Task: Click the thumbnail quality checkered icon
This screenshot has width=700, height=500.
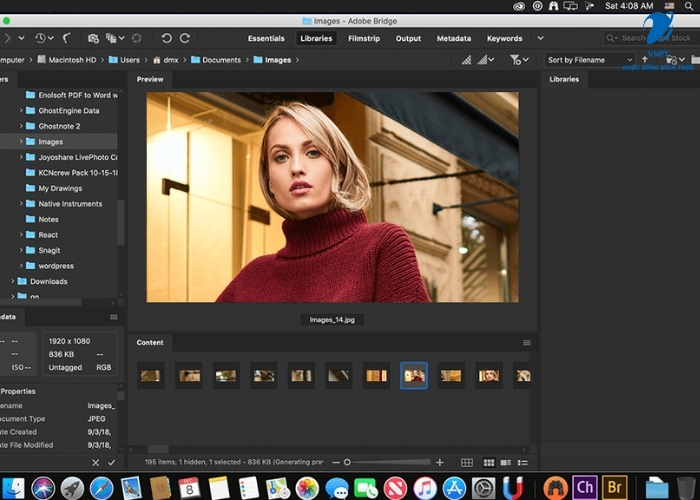Action: (x=467, y=60)
